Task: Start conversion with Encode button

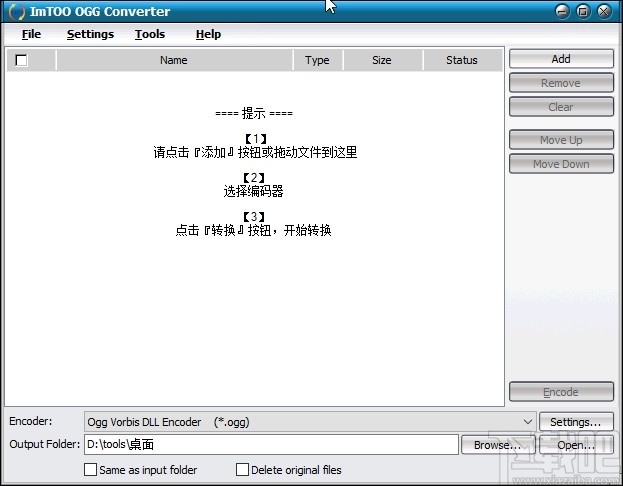Action: click(561, 392)
